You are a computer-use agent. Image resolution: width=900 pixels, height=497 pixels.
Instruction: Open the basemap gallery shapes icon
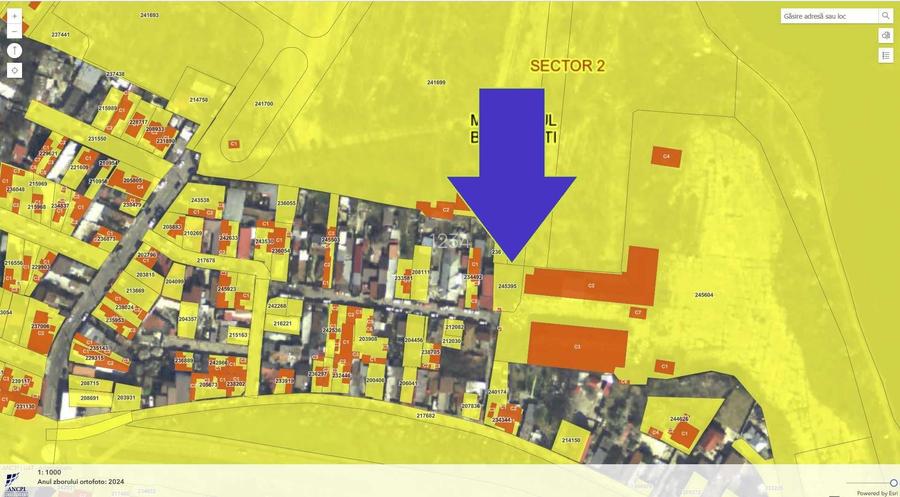886,36
